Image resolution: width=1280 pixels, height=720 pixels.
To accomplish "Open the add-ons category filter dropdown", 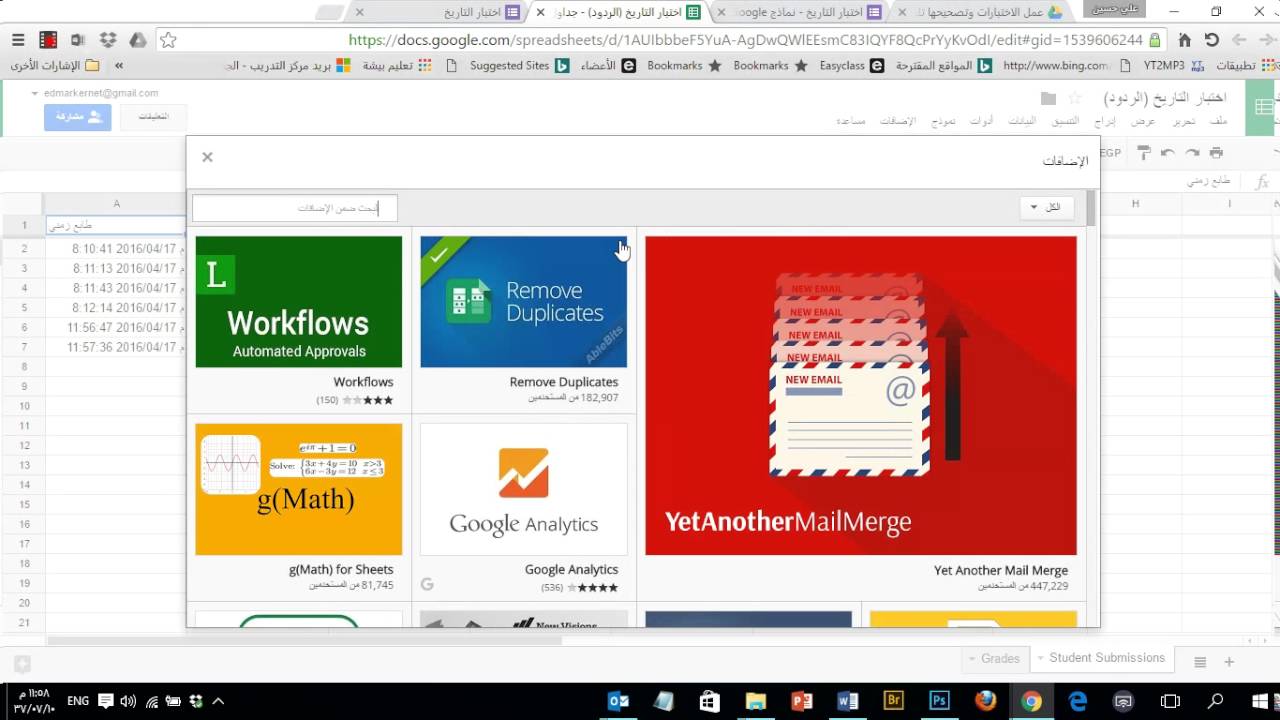I will pyautogui.click(x=1045, y=207).
